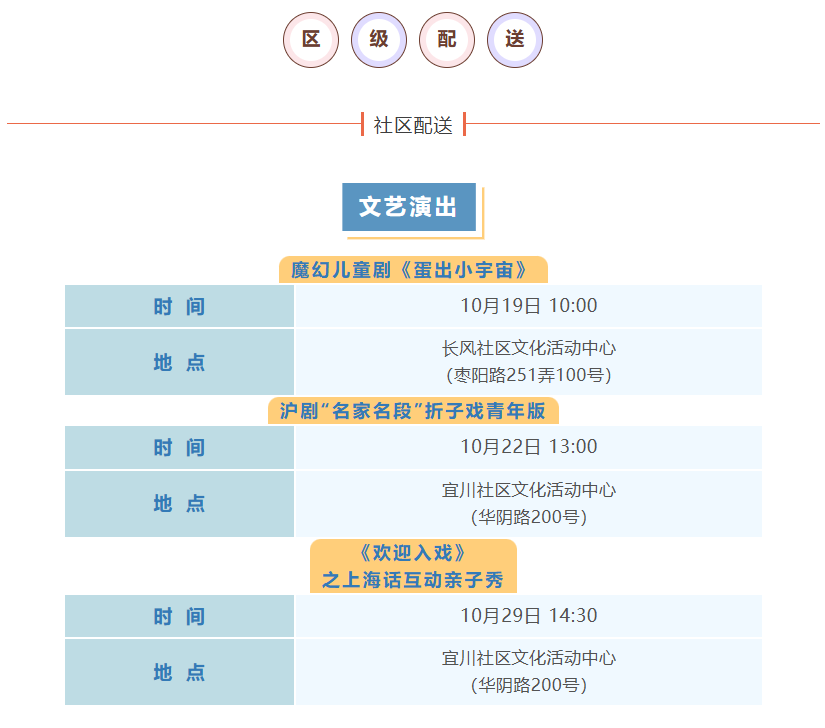Click the 10月22日 13:00 time cell
The height and width of the screenshot is (728, 825).
click(528, 447)
